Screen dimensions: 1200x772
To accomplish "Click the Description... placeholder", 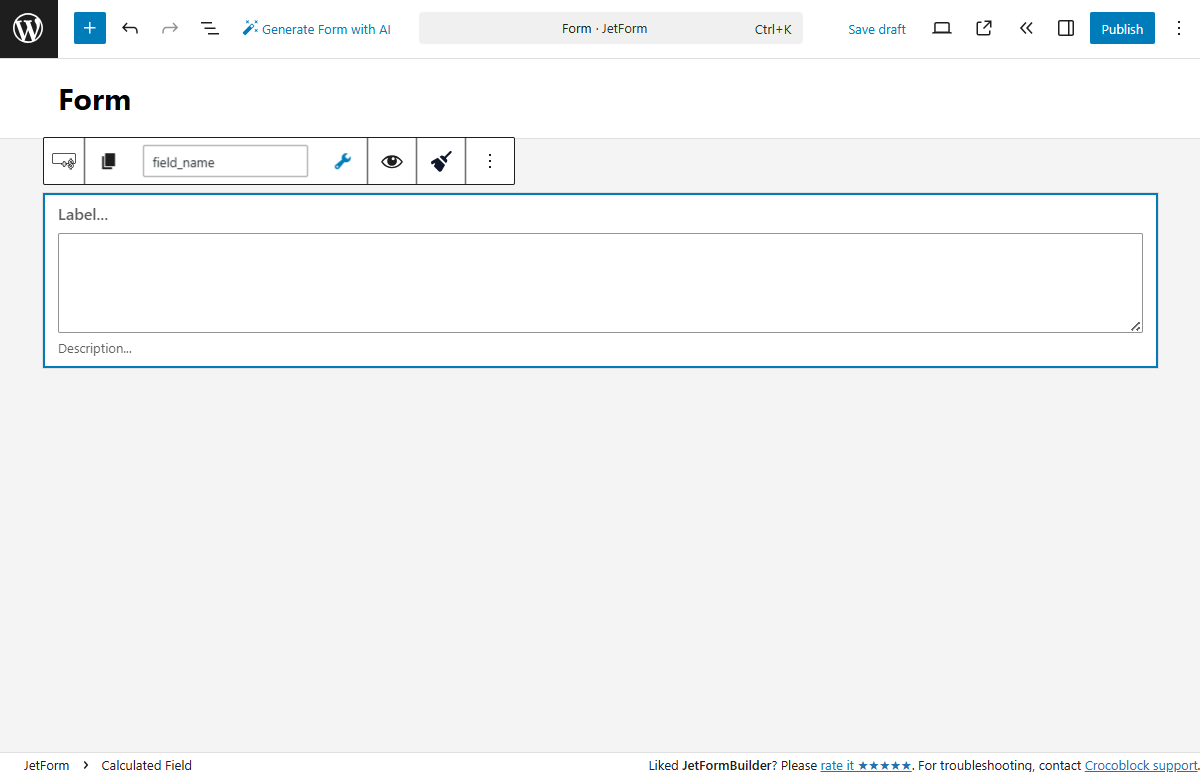I will (95, 348).
